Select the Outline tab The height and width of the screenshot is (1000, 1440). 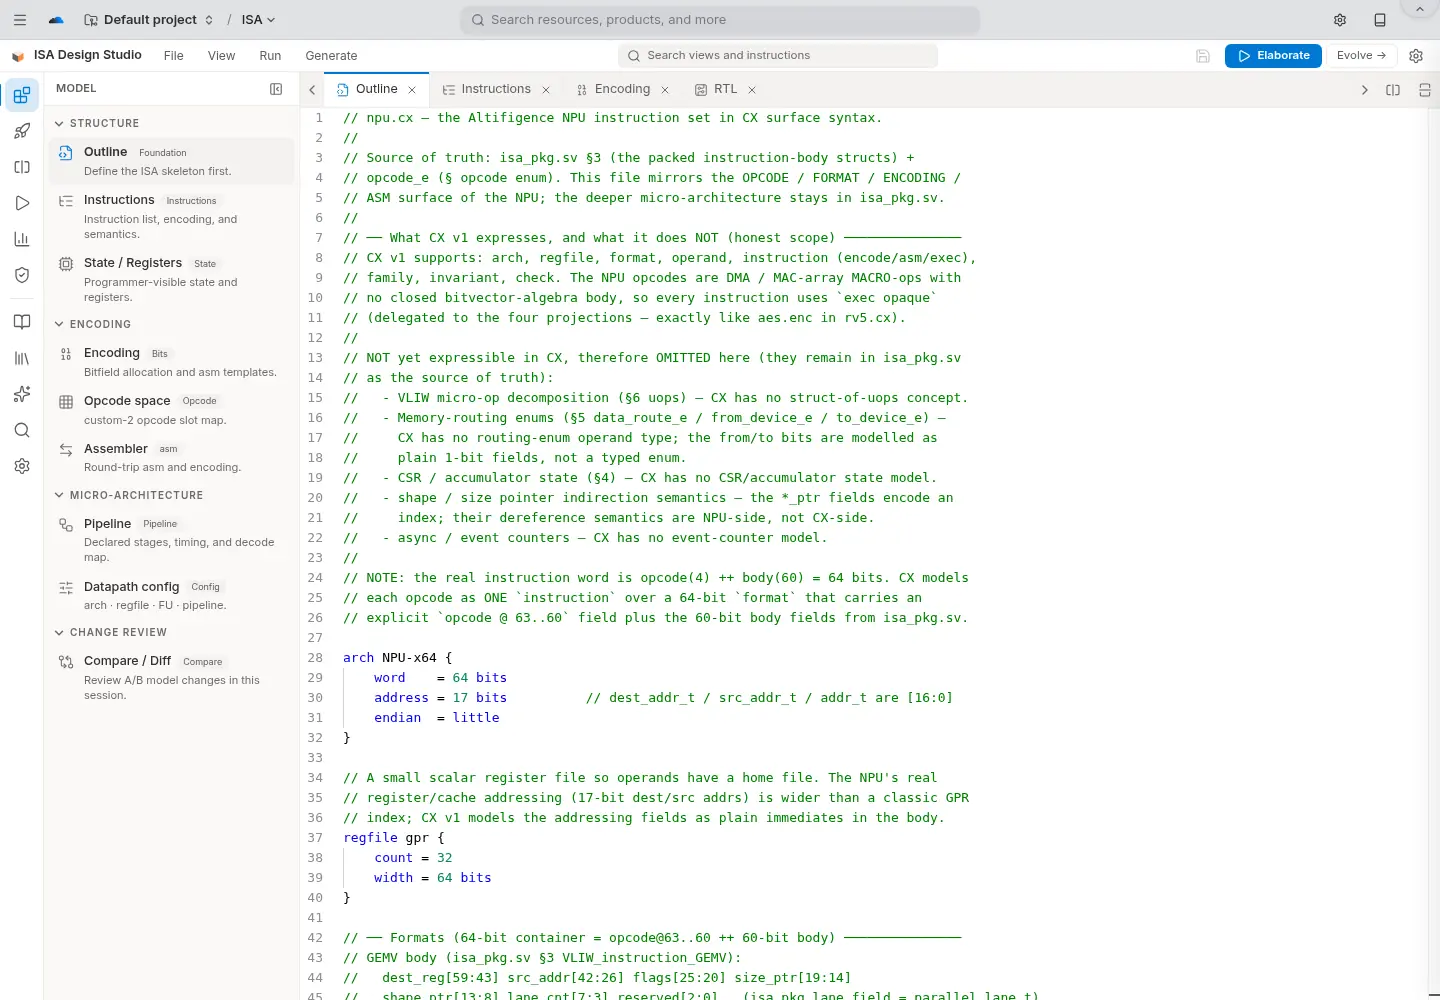click(x=376, y=89)
